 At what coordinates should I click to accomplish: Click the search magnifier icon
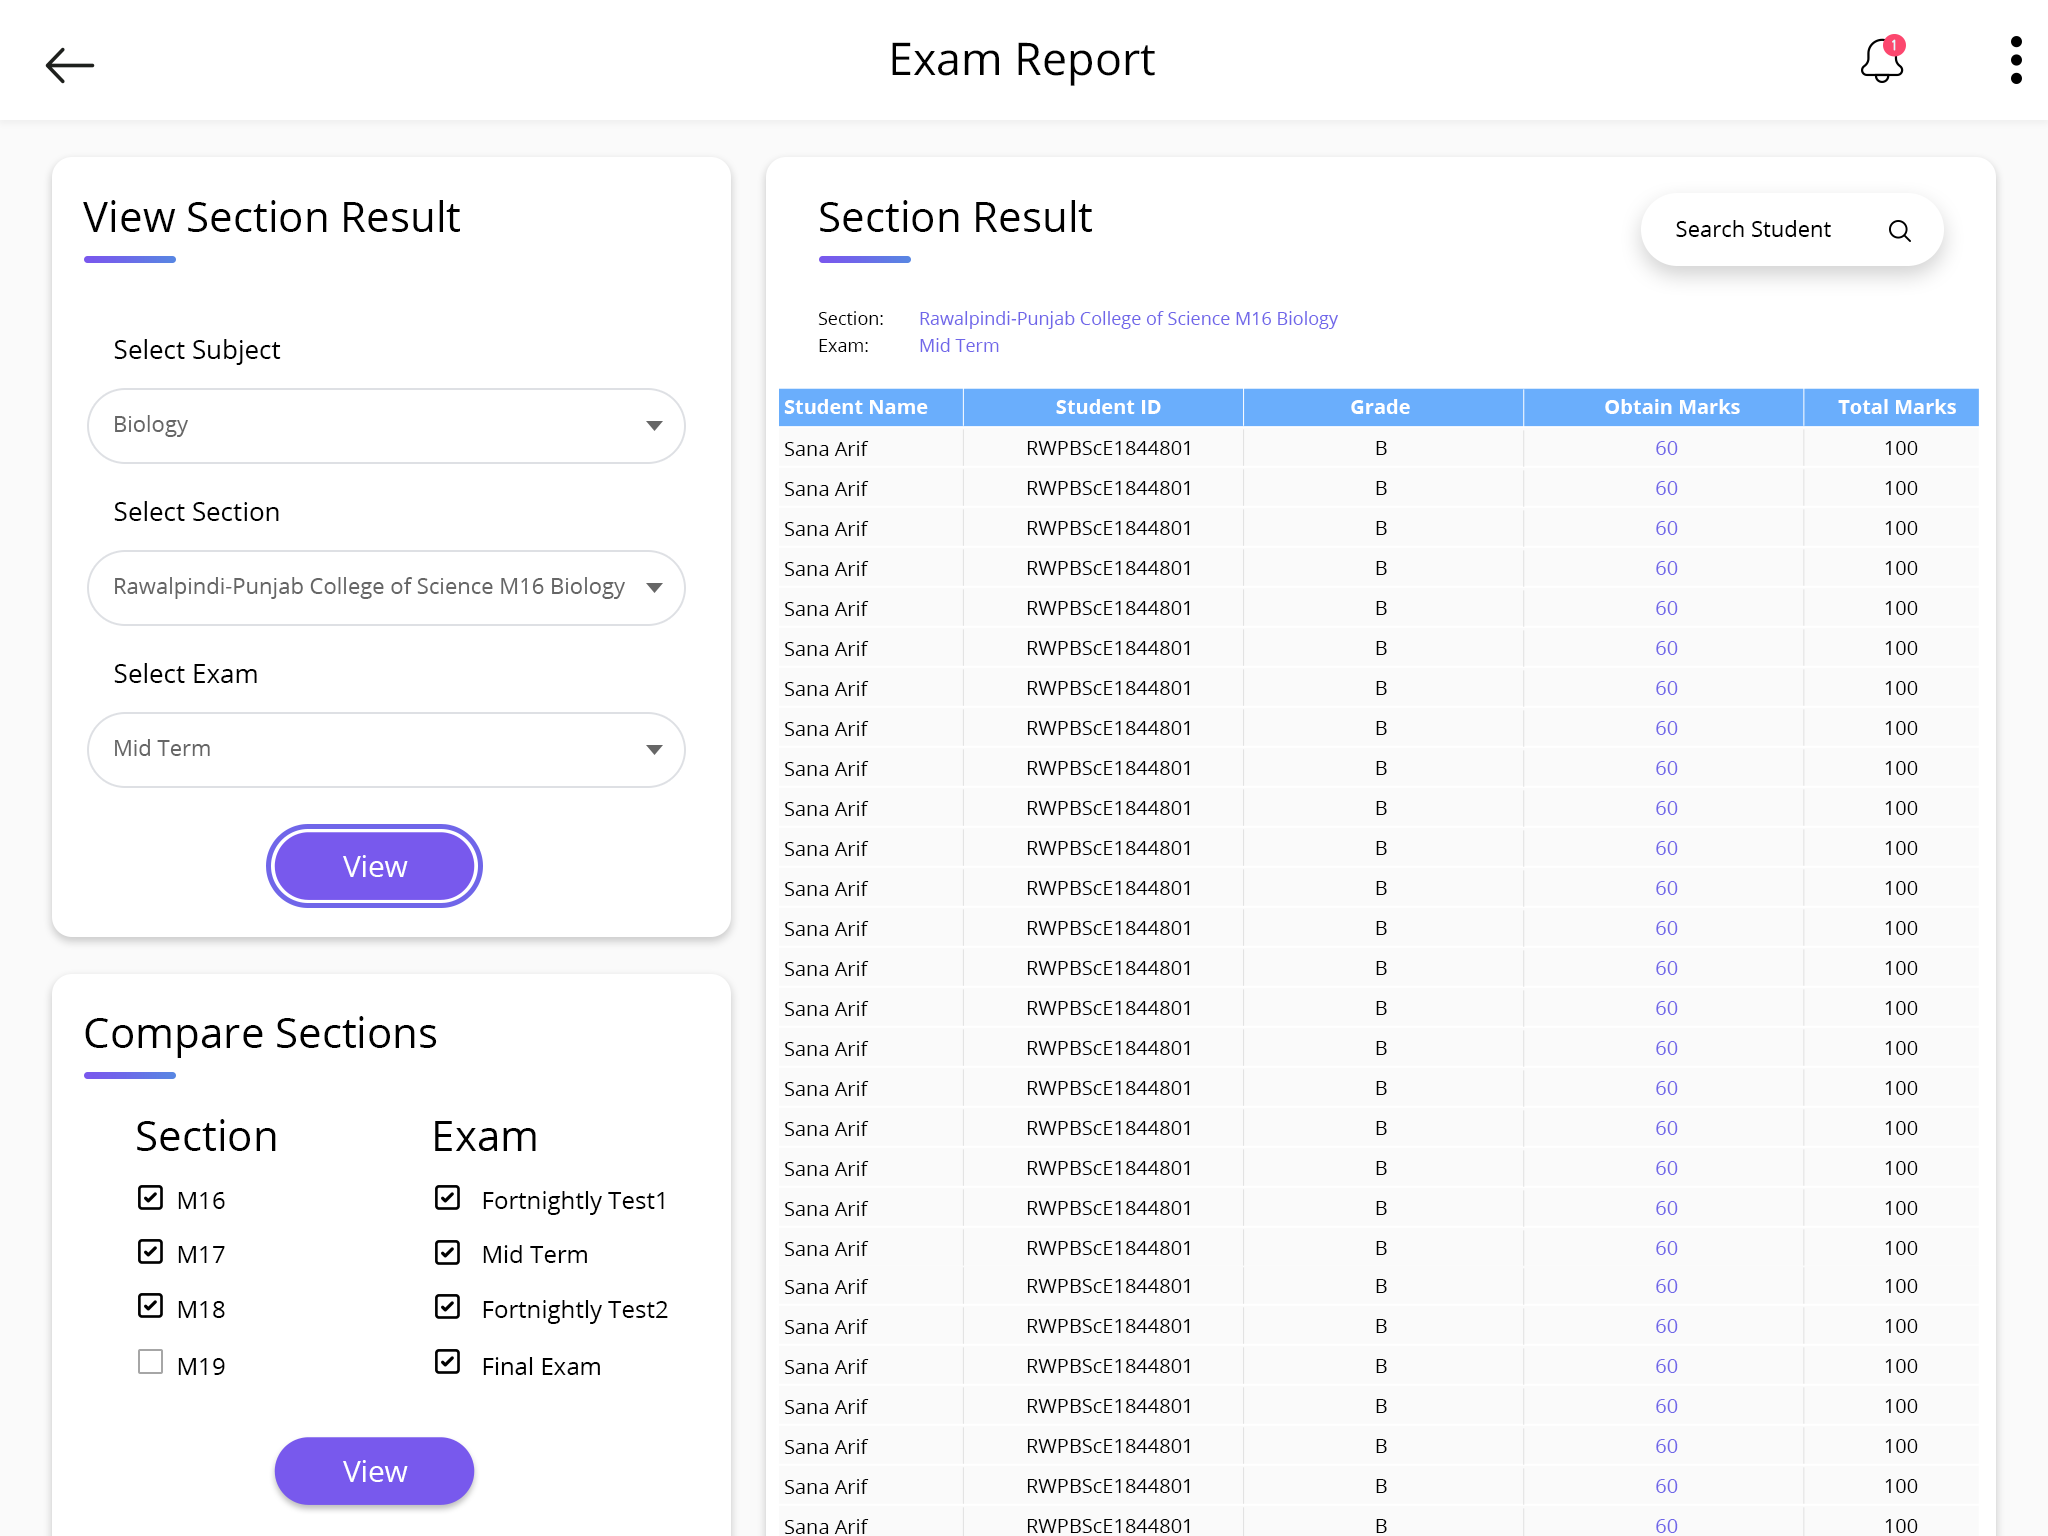[1899, 231]
